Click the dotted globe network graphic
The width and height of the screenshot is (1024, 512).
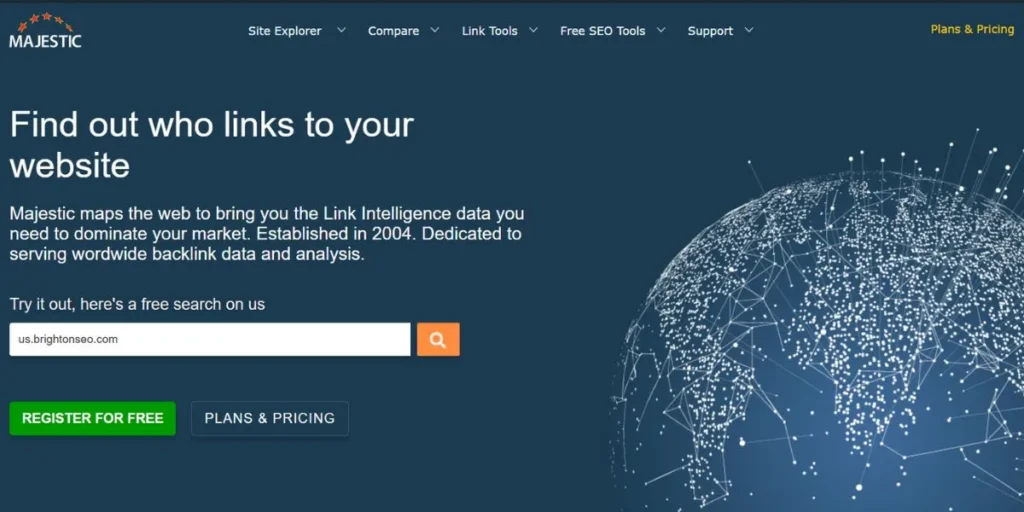(830, 330)
